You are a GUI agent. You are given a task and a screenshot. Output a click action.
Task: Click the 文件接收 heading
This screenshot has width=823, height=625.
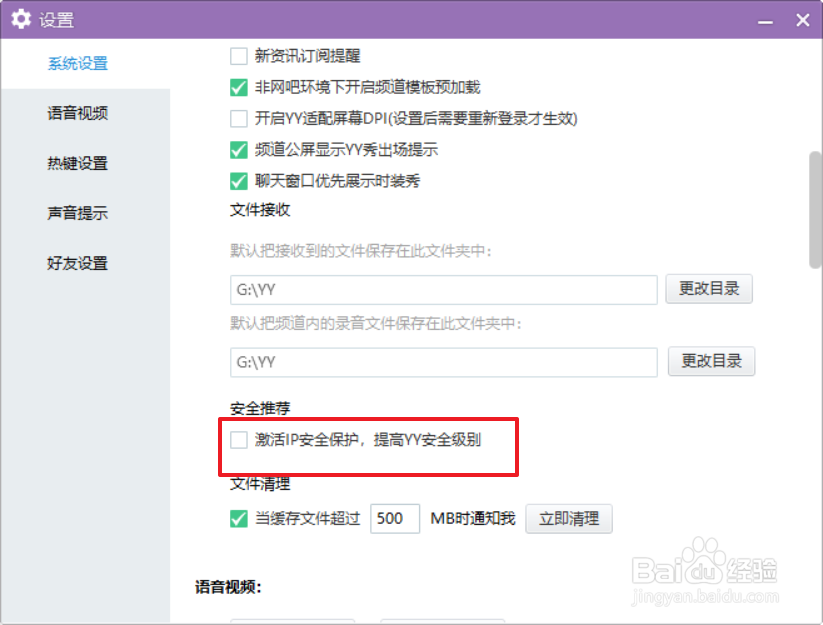point(260,210)
